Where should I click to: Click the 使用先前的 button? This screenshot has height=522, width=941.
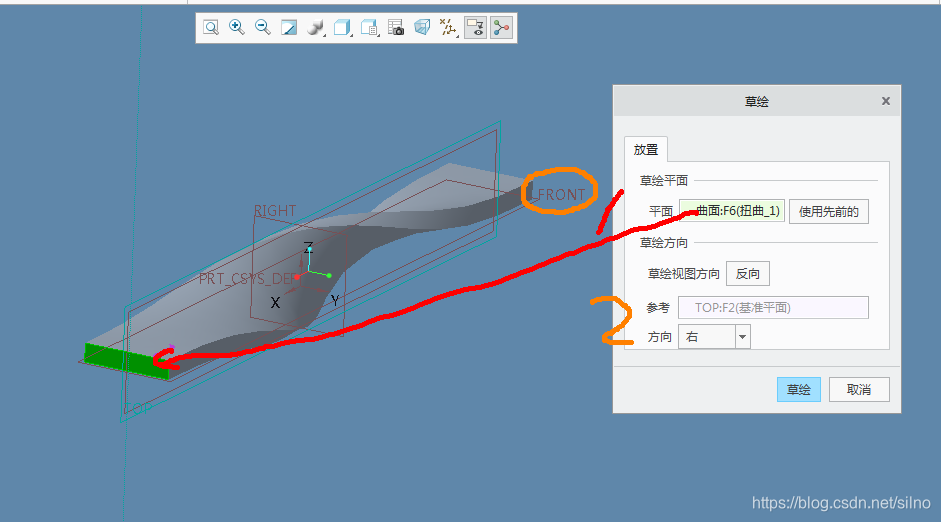[x=829, y=211]
